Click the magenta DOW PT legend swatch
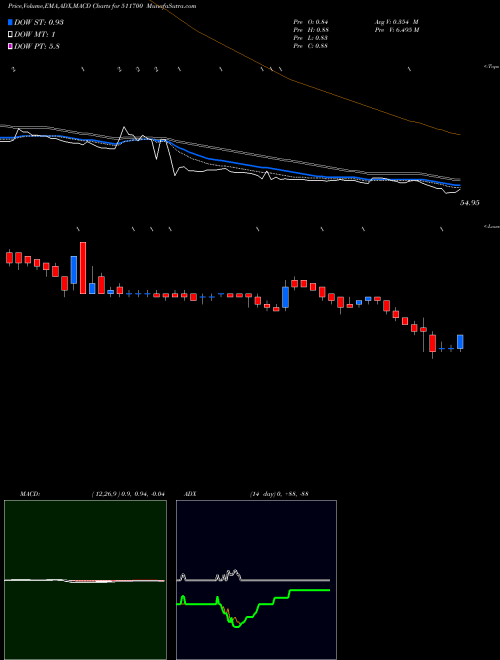This screenshot has width=500, height=660. coord(10,46)
